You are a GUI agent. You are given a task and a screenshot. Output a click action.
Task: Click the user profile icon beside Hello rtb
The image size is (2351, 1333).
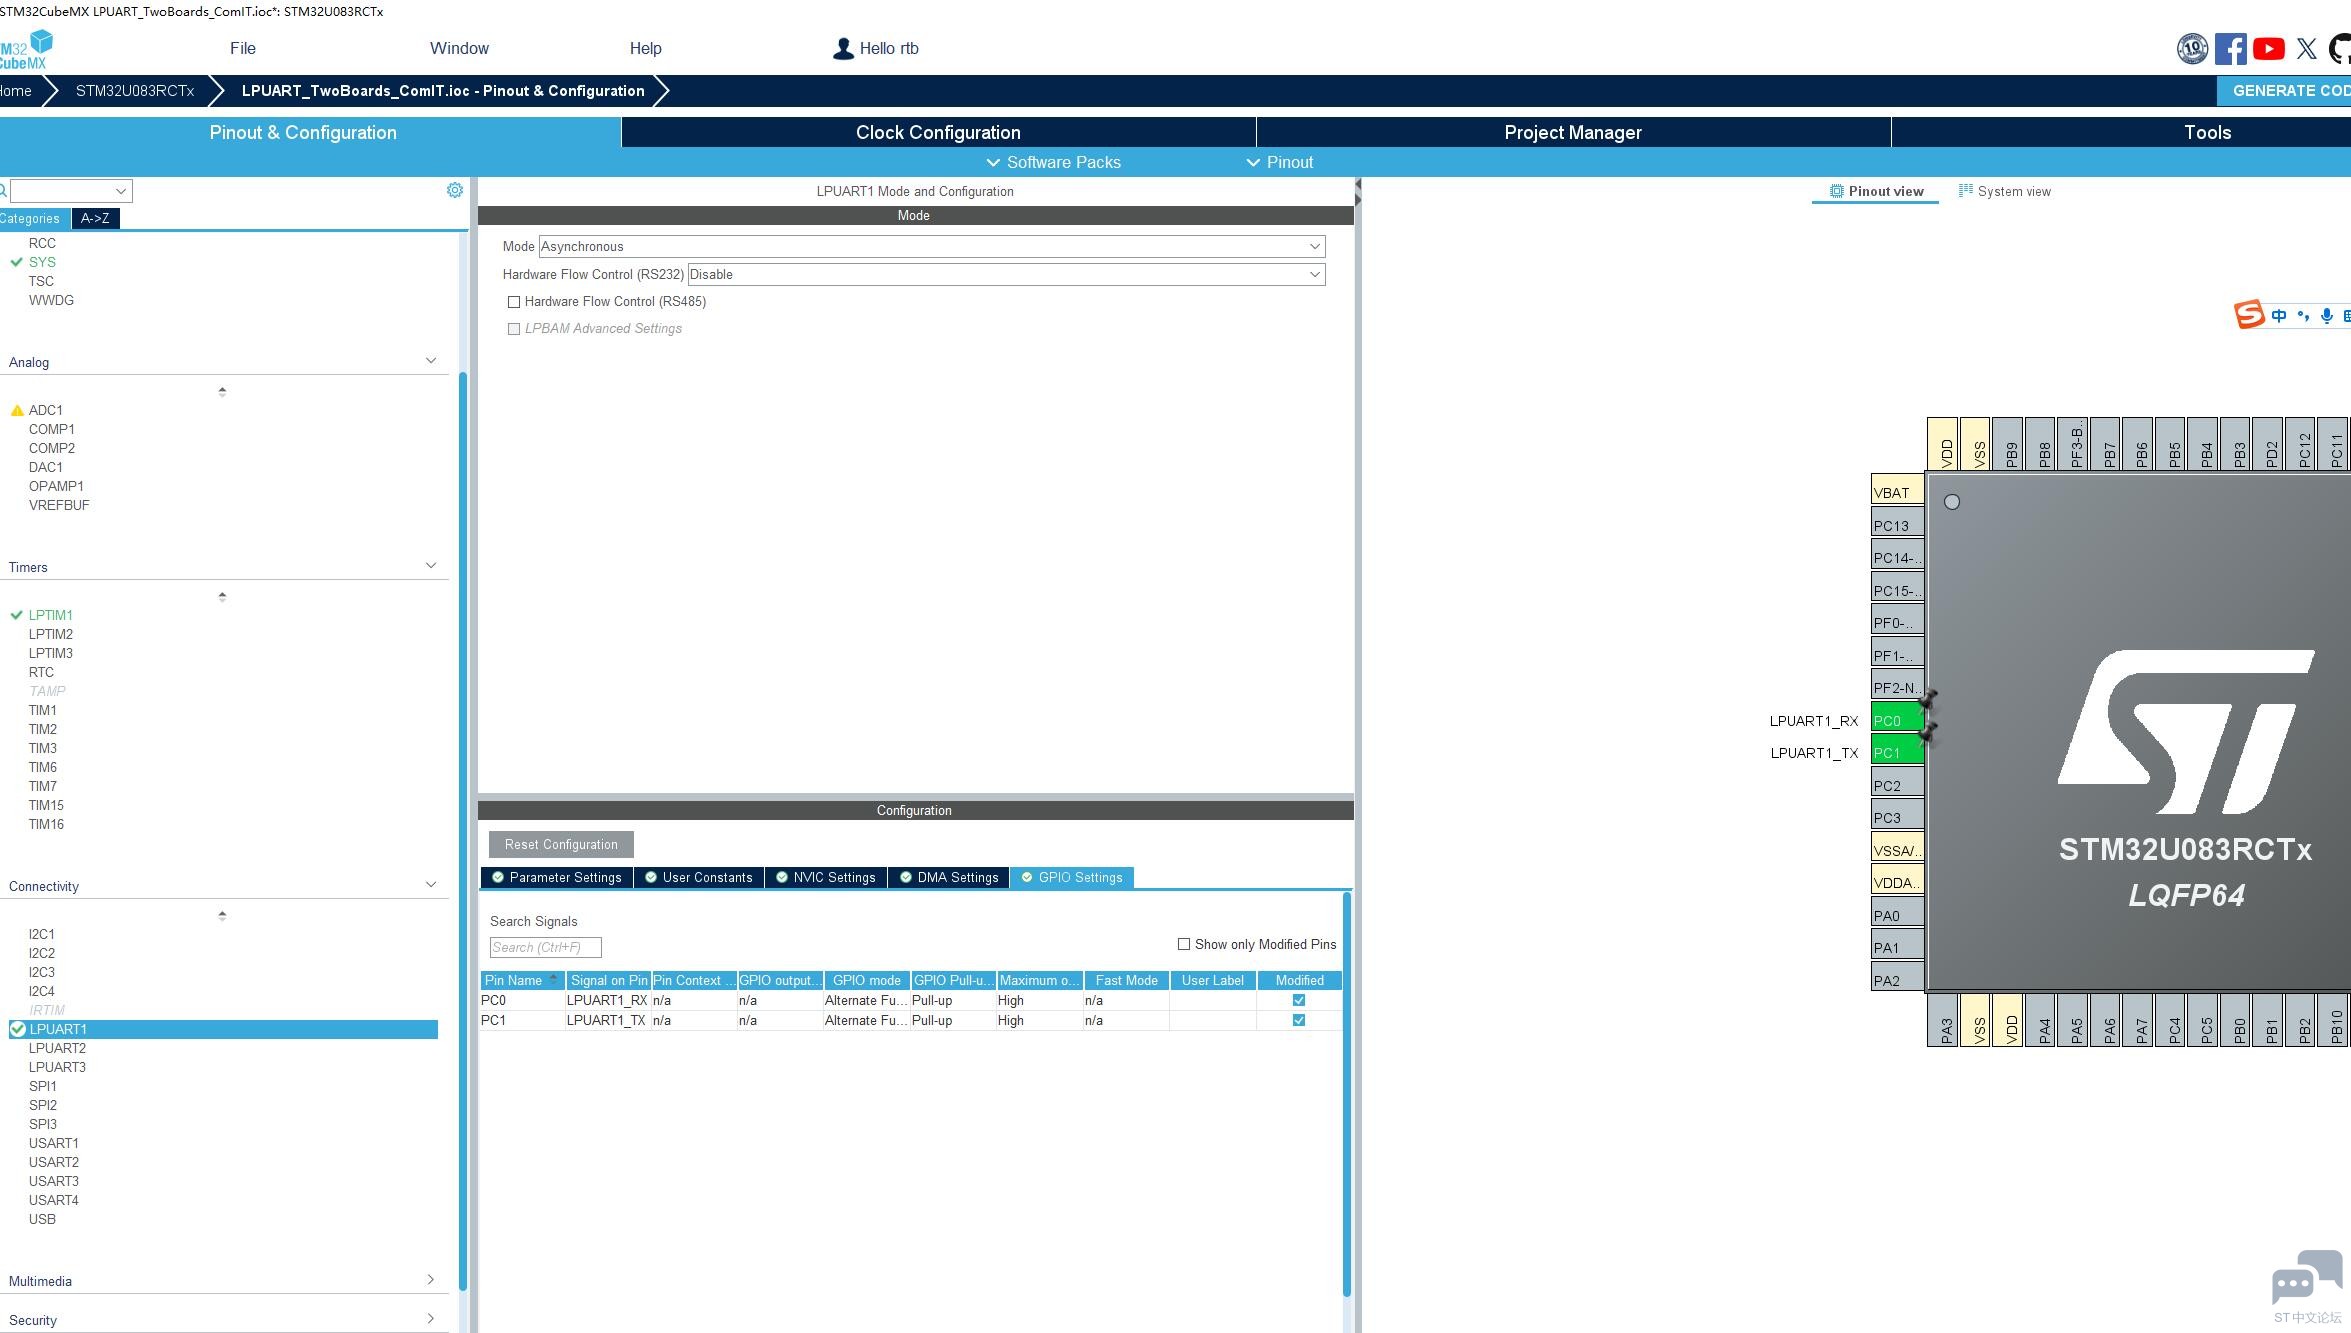click(843, 48)
